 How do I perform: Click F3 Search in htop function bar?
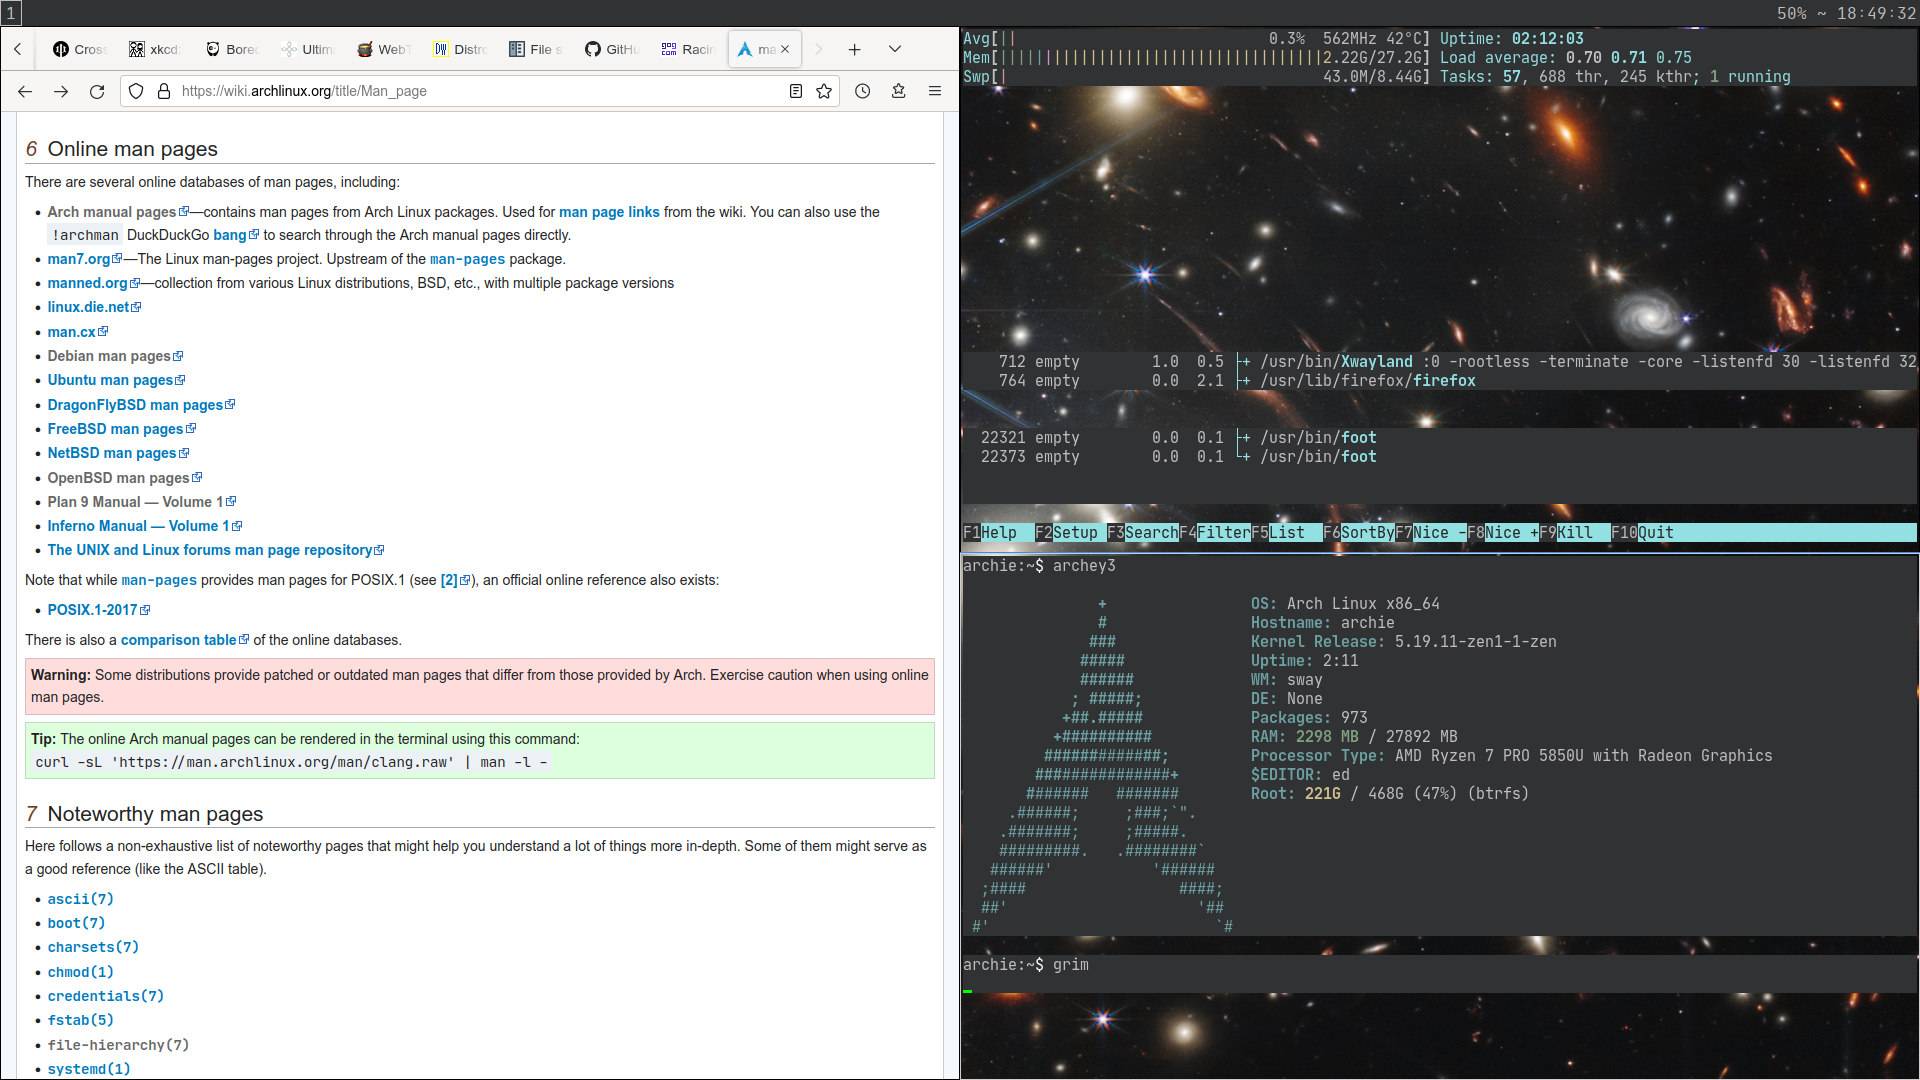tap(1143, 533)
